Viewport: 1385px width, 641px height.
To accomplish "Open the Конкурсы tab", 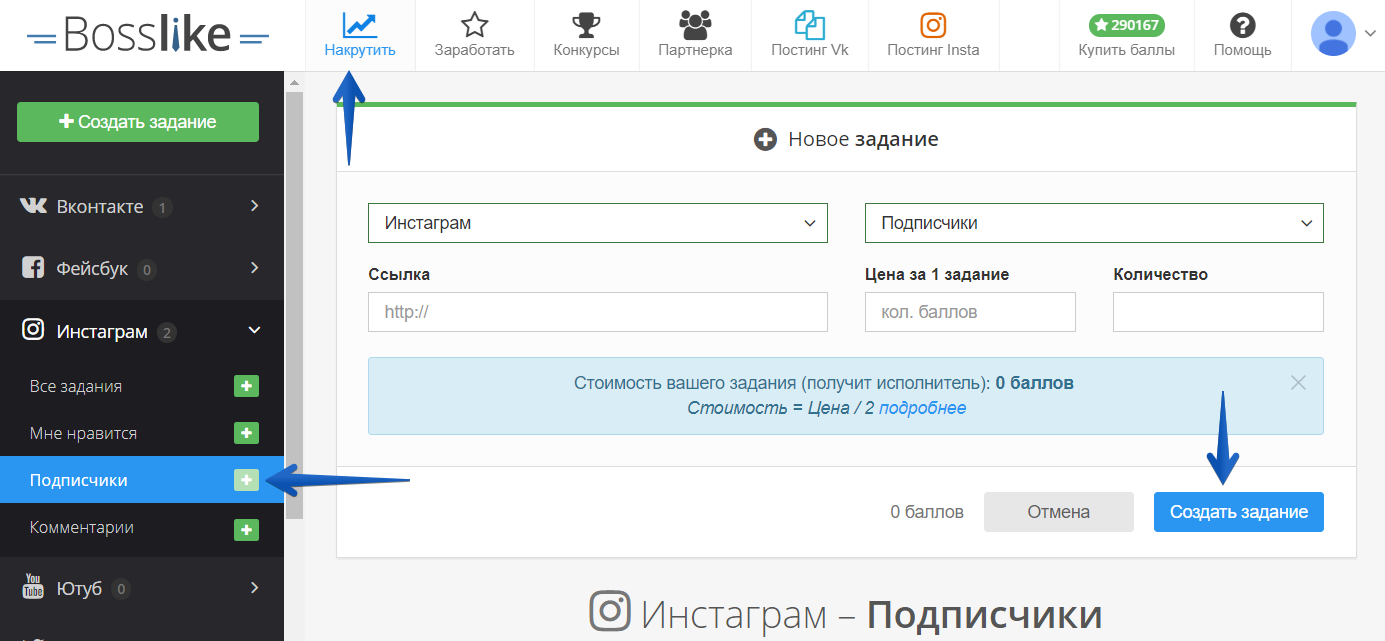I will click(x=586, y=36).
